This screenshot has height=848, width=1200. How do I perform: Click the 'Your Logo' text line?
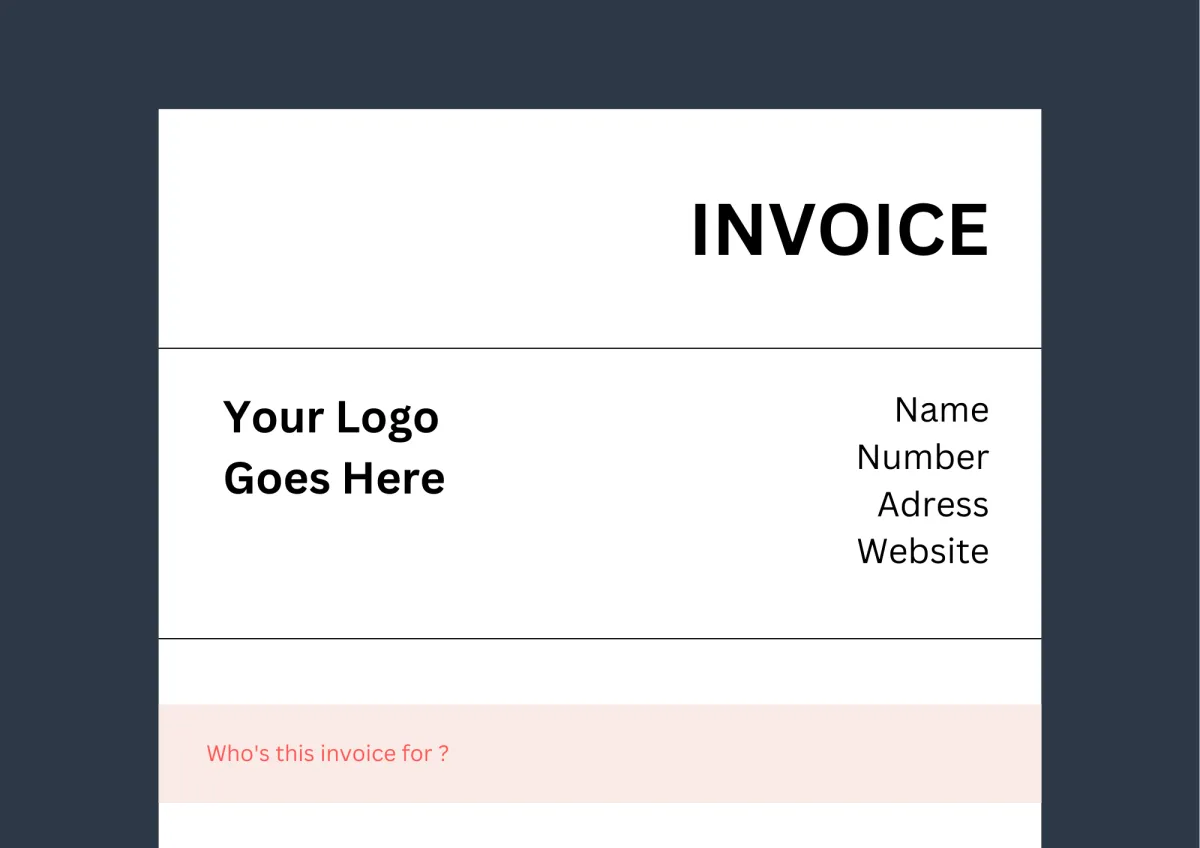[331, 418]
